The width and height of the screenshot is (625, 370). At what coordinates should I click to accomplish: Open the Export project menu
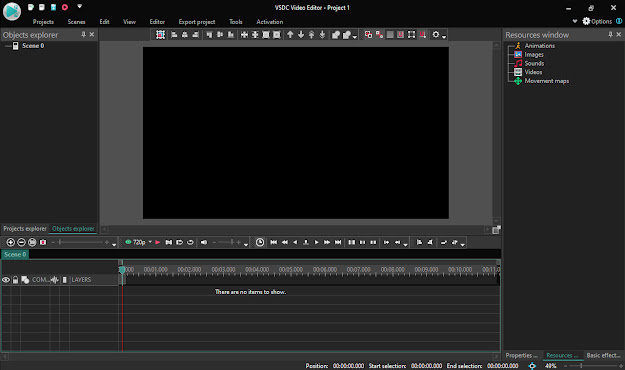[x=197, y=22]
